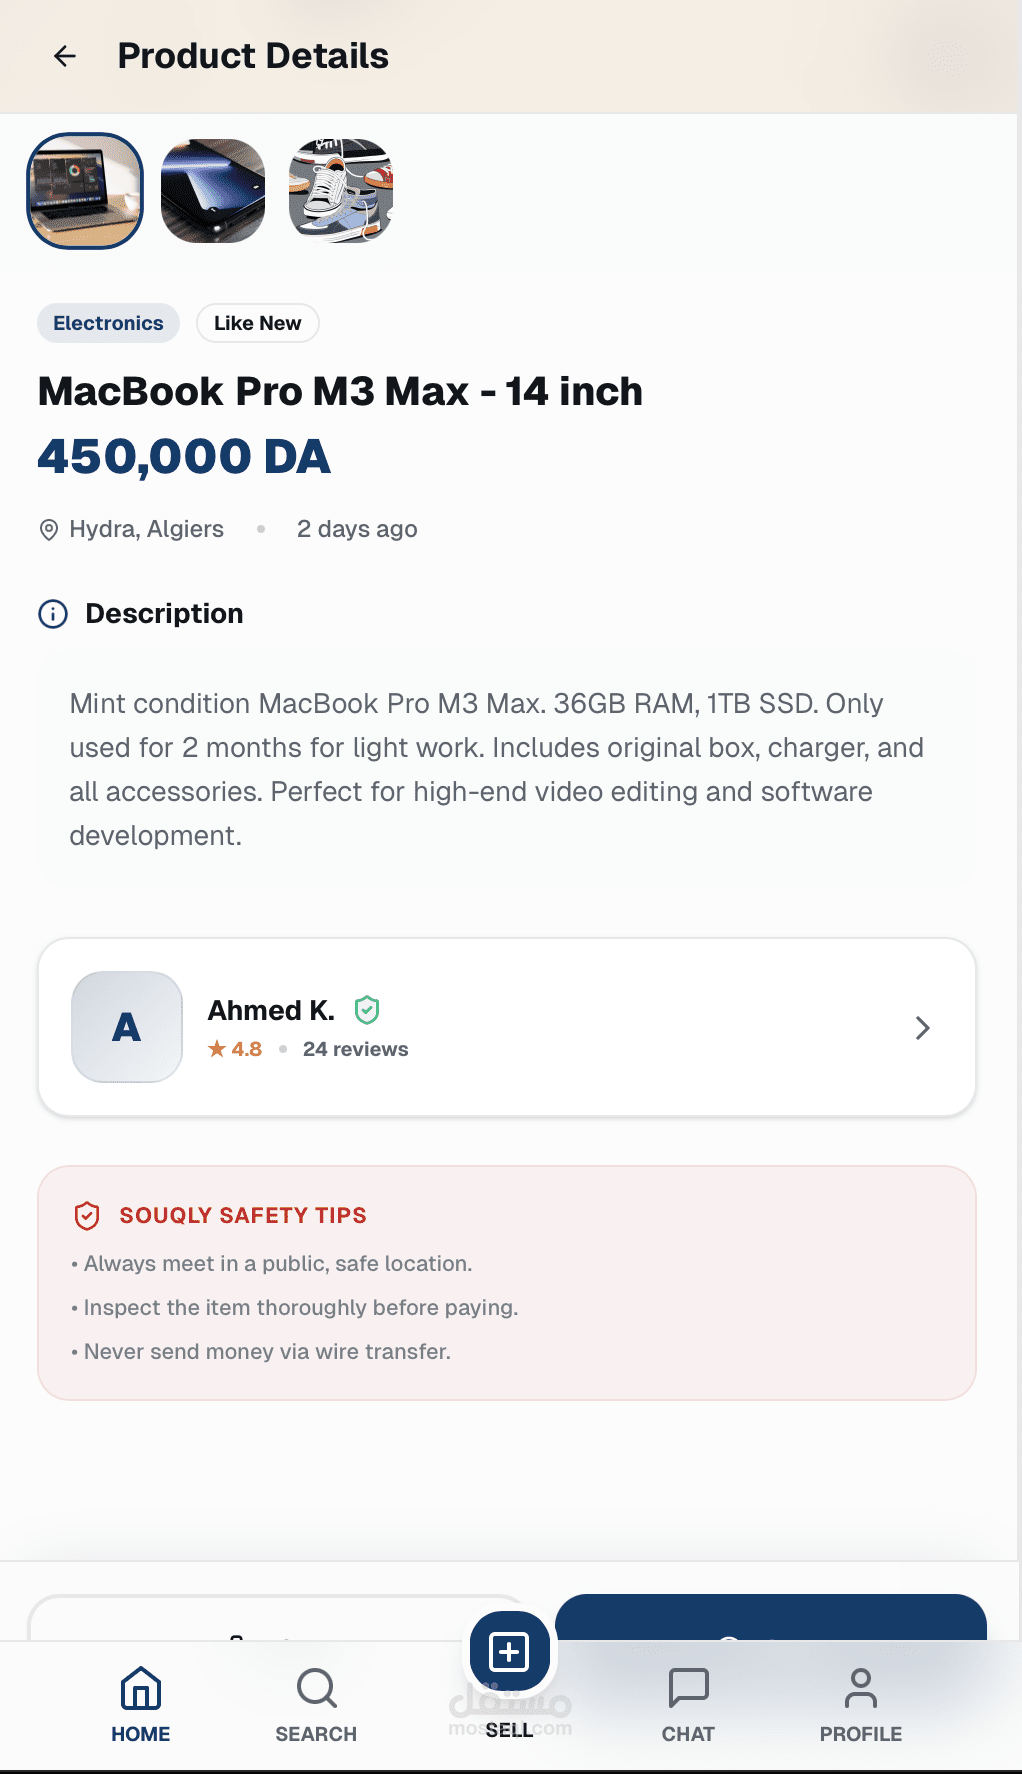This screenshot has width=1022, height=1774.
Task: Click the Electronics category tag
Action: [x=108, y=323]
